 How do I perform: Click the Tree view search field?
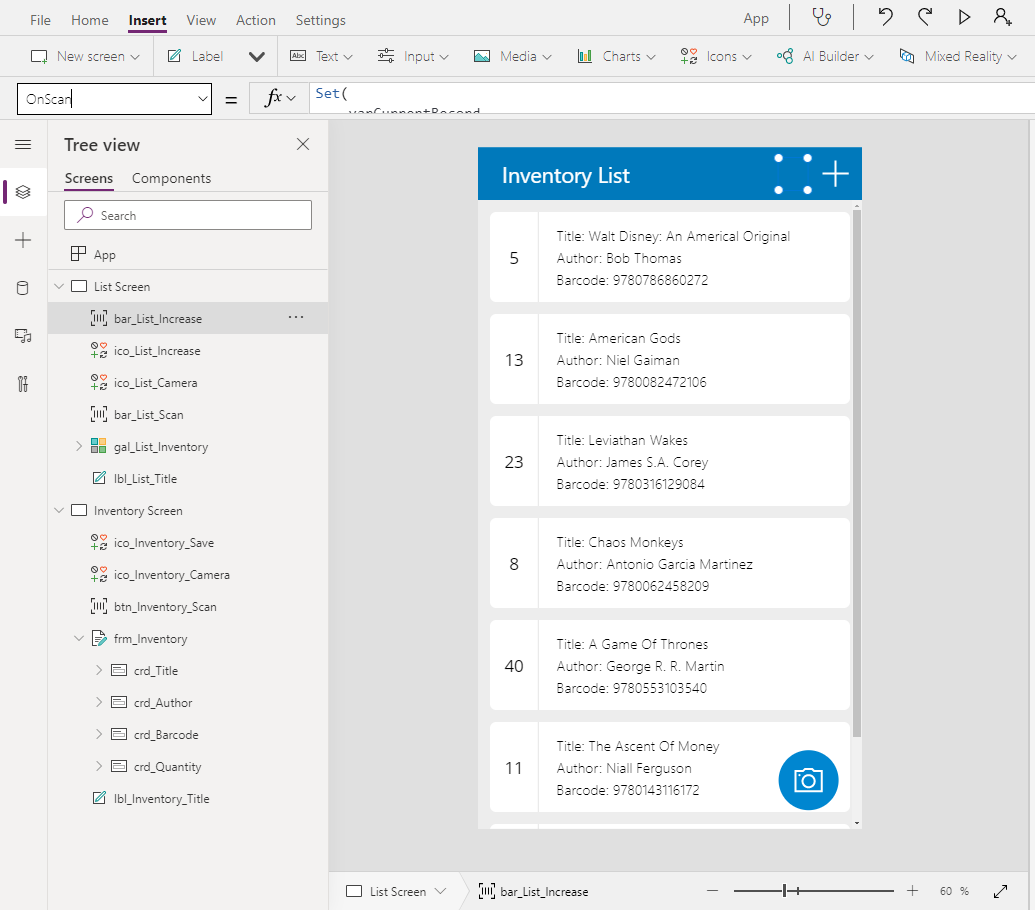point(188,215)
